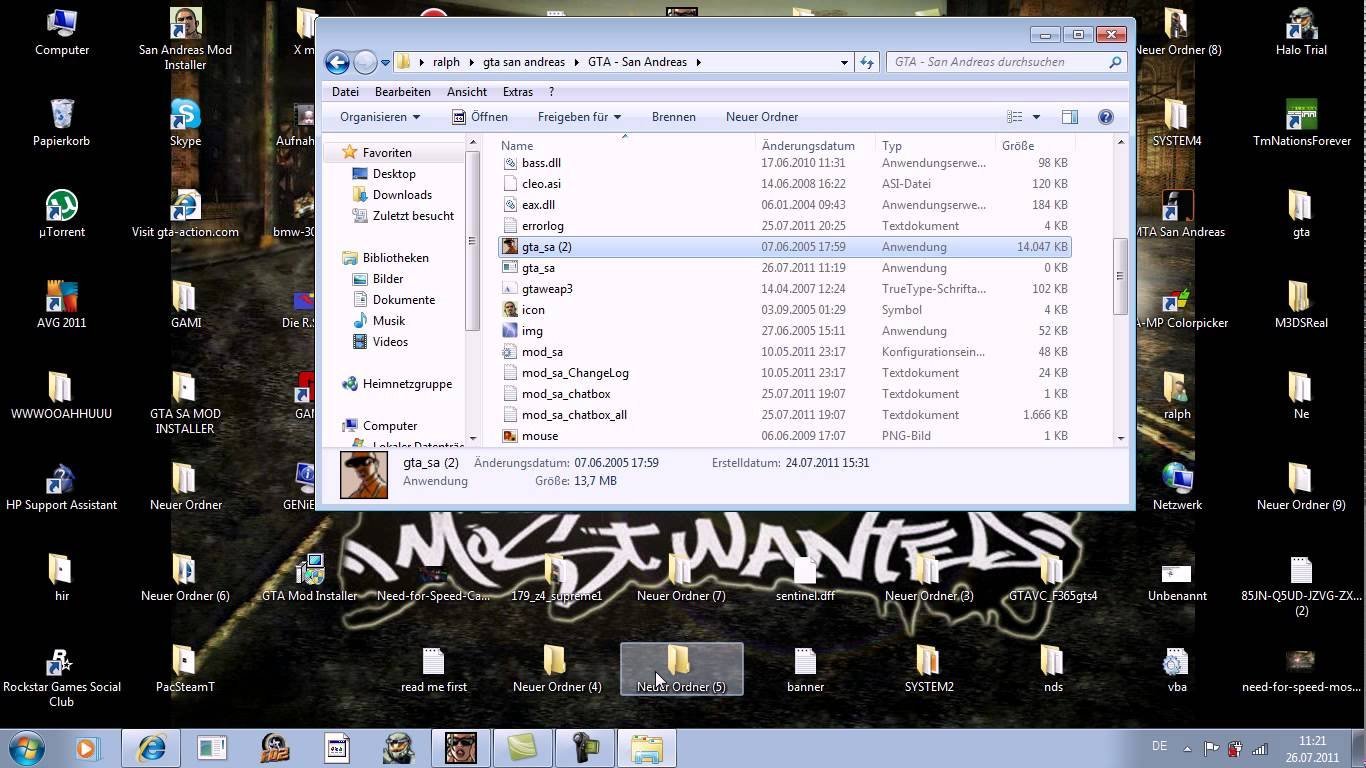
Task: Click the gta san andreas breadcrumb segment
Action: 524,62
